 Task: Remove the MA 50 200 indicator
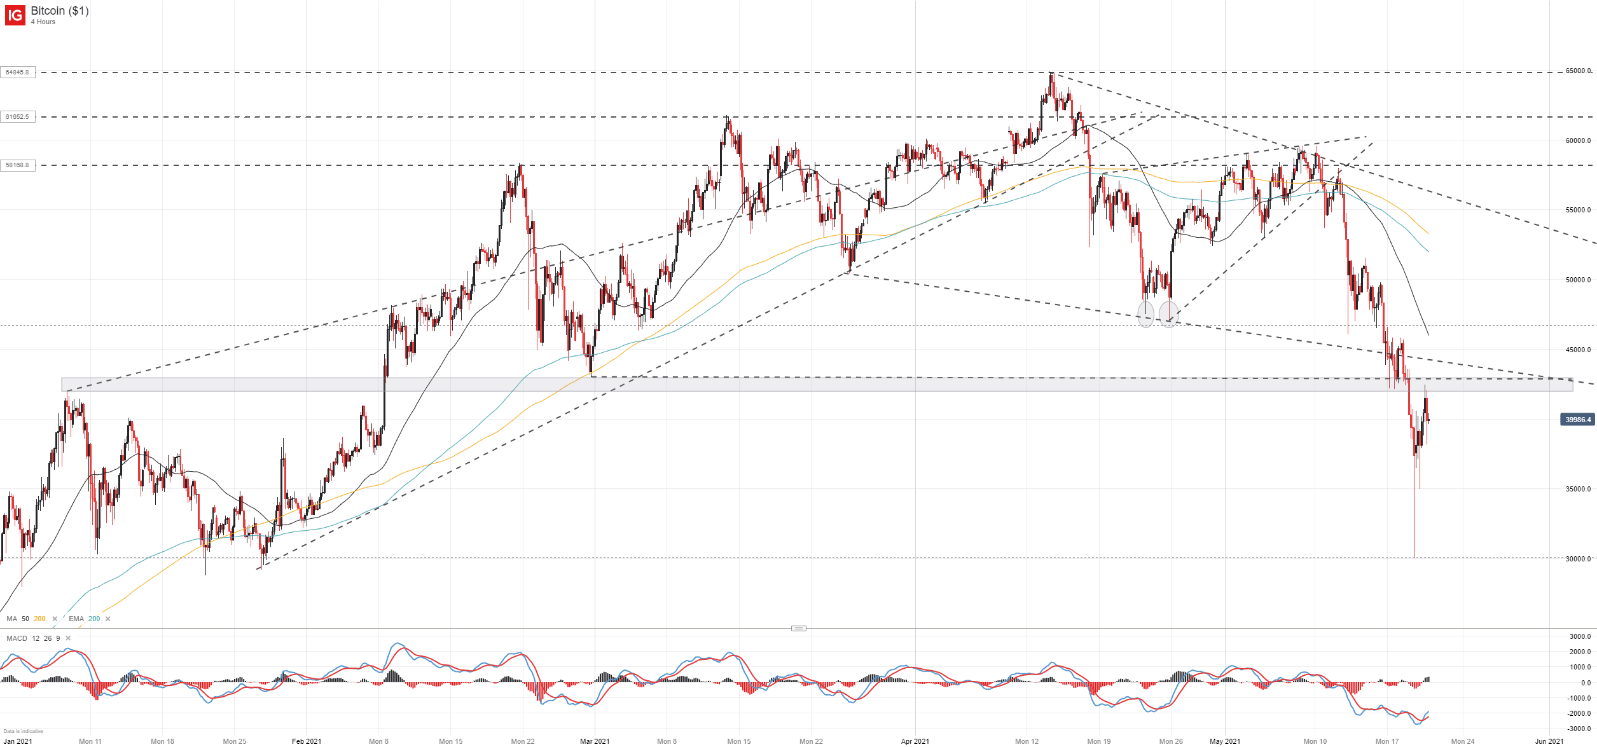tap(55, 619)
